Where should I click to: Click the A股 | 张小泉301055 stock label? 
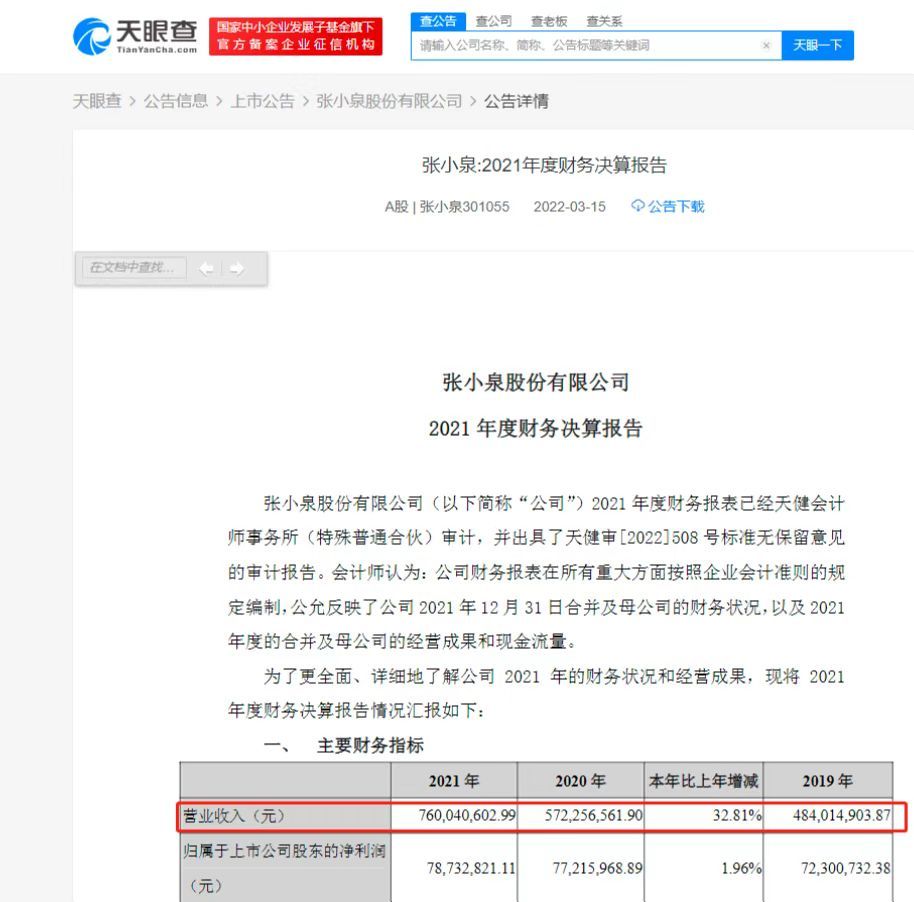[447, 206]
